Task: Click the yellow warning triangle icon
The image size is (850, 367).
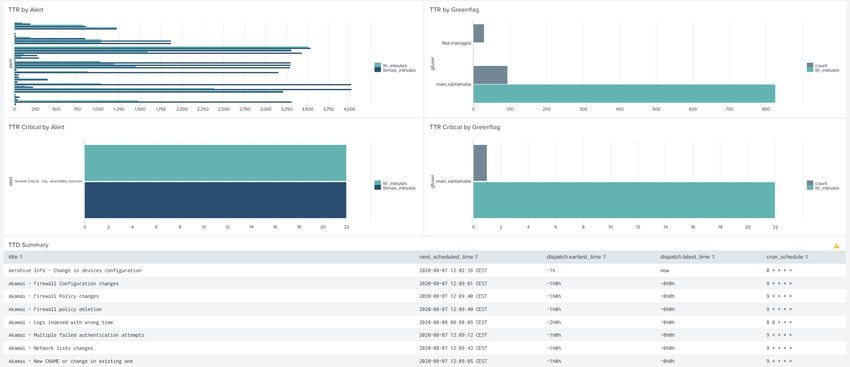Action: tap(836, 246)
